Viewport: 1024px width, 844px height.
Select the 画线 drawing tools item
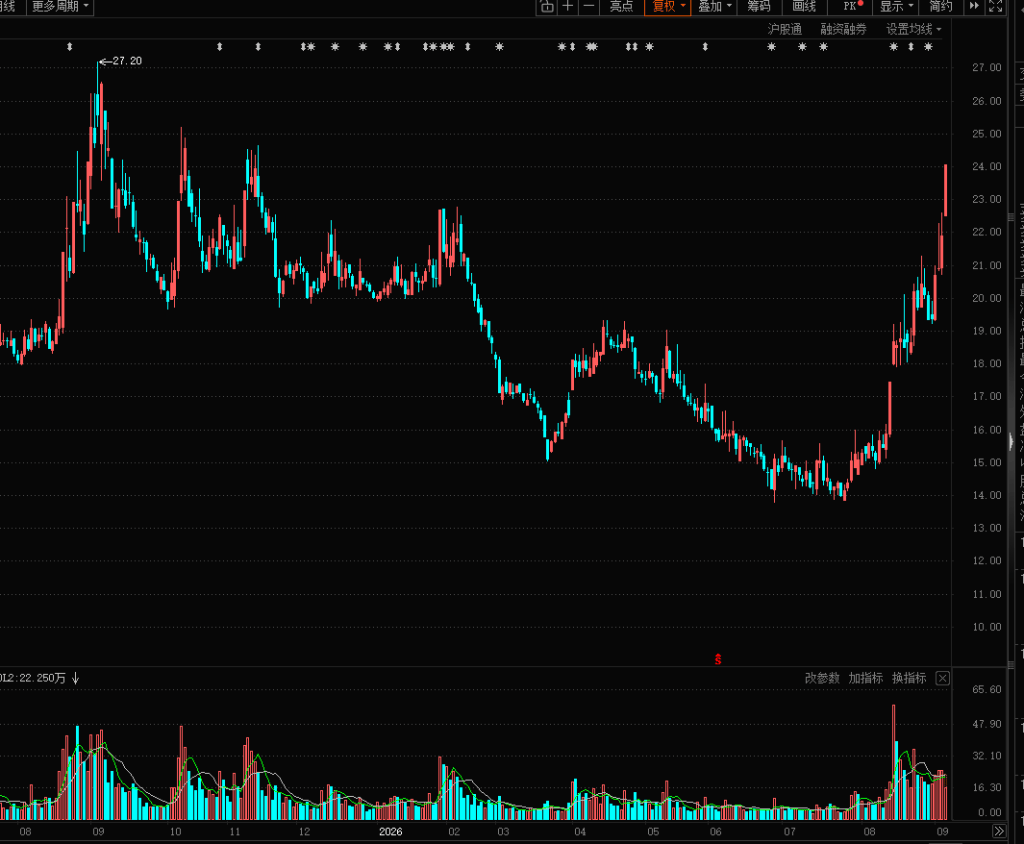click(x=804, y=7)
